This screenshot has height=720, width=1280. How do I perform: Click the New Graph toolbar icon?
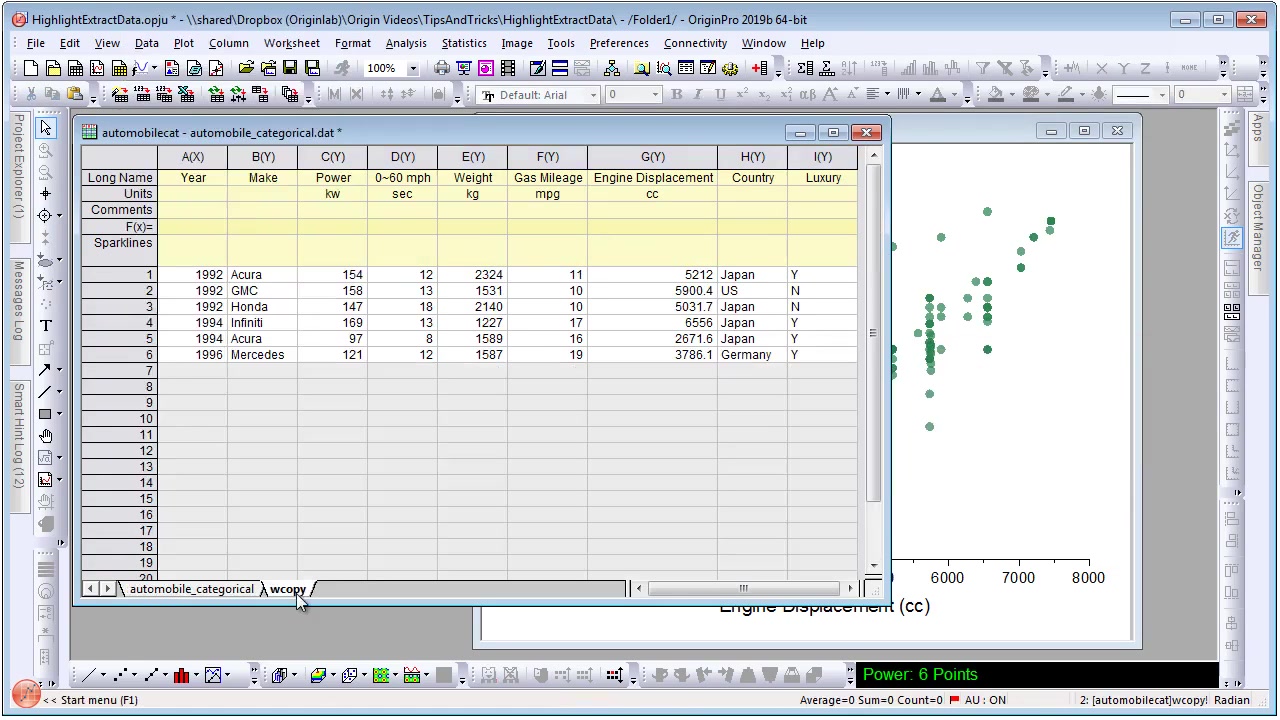(97, 68)
